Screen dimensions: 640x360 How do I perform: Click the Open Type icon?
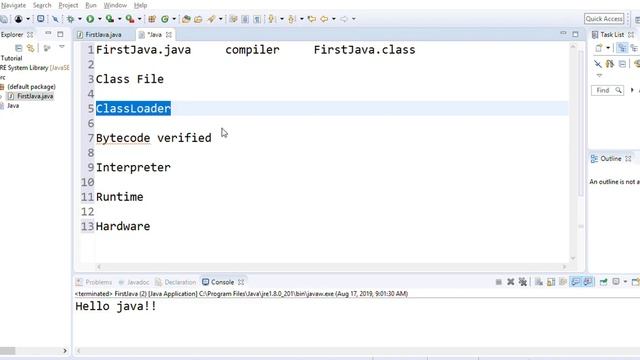click(186, 19)
